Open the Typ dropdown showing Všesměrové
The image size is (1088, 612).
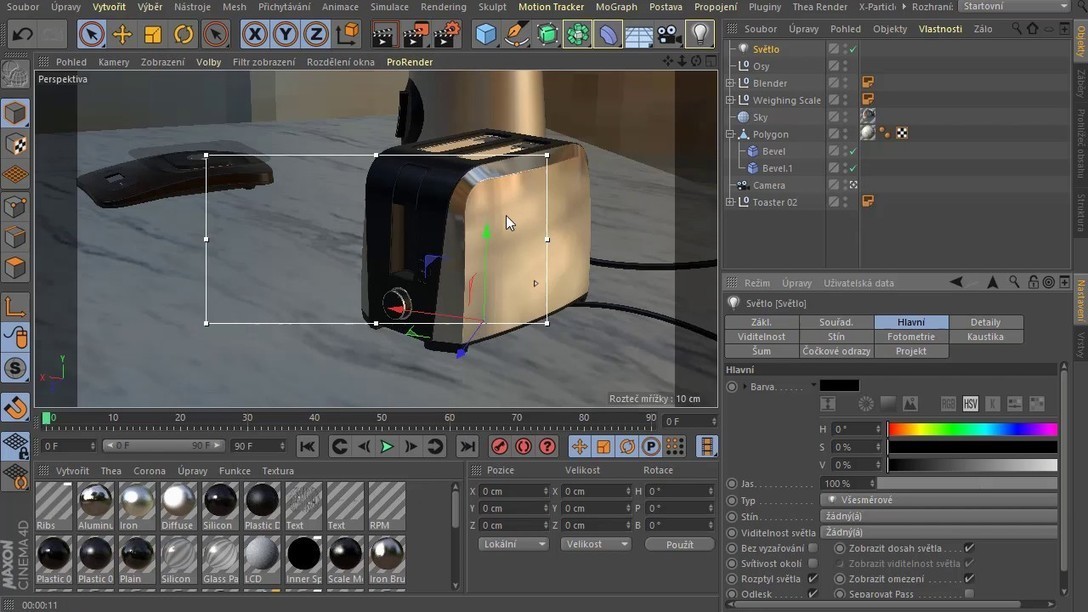[x=938, y=500]
